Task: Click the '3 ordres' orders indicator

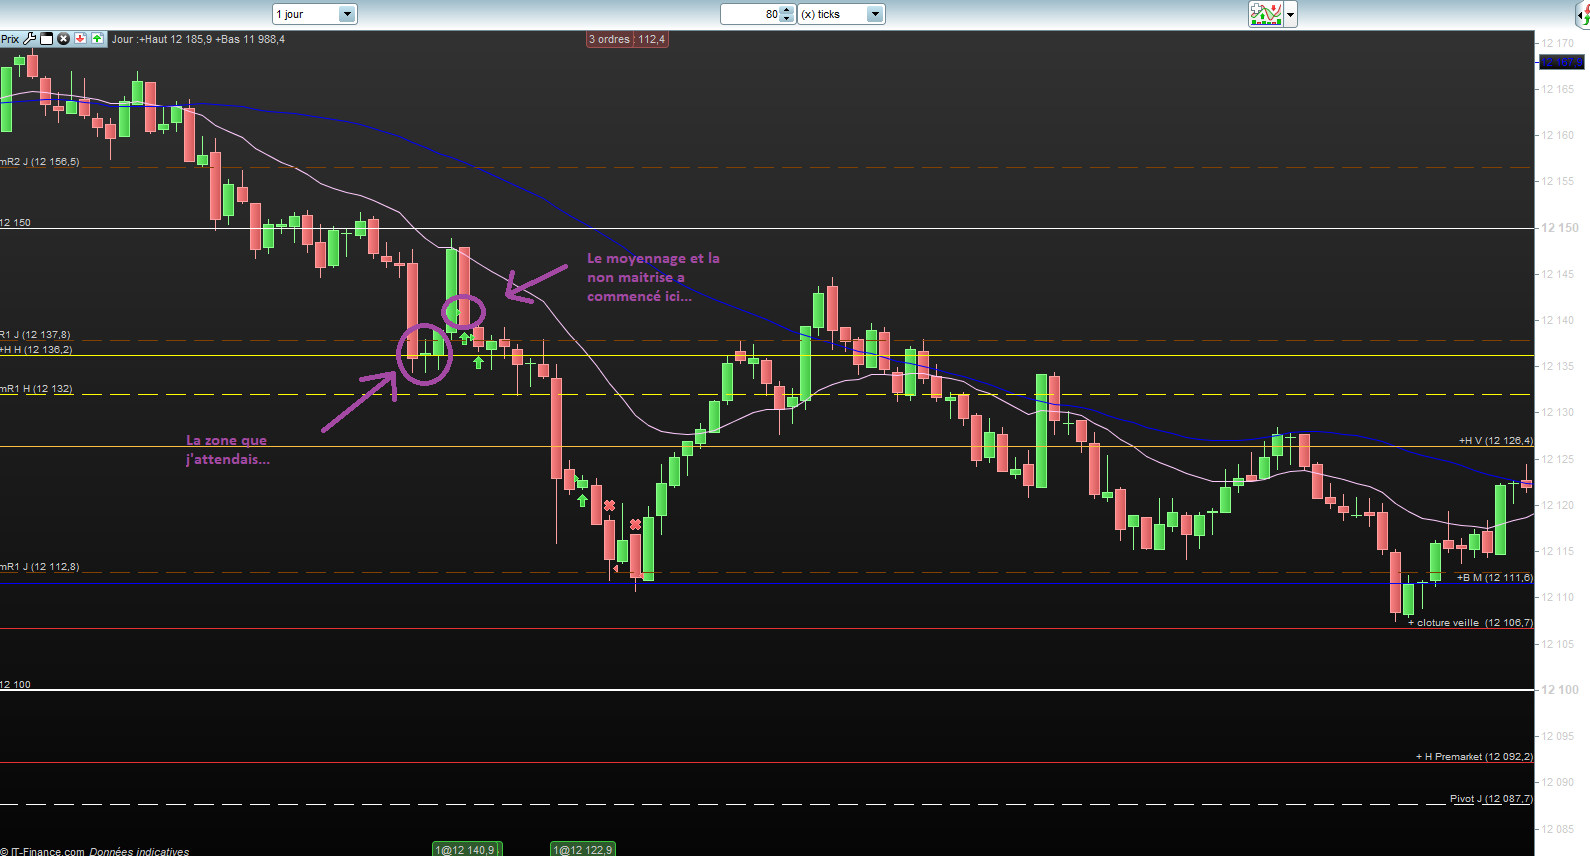Action: 609,39
